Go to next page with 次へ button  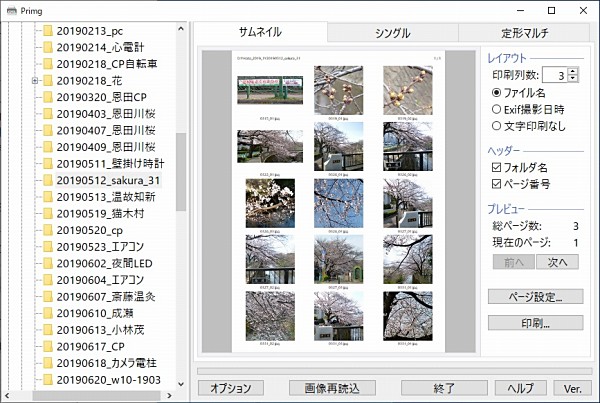point(557,262)
